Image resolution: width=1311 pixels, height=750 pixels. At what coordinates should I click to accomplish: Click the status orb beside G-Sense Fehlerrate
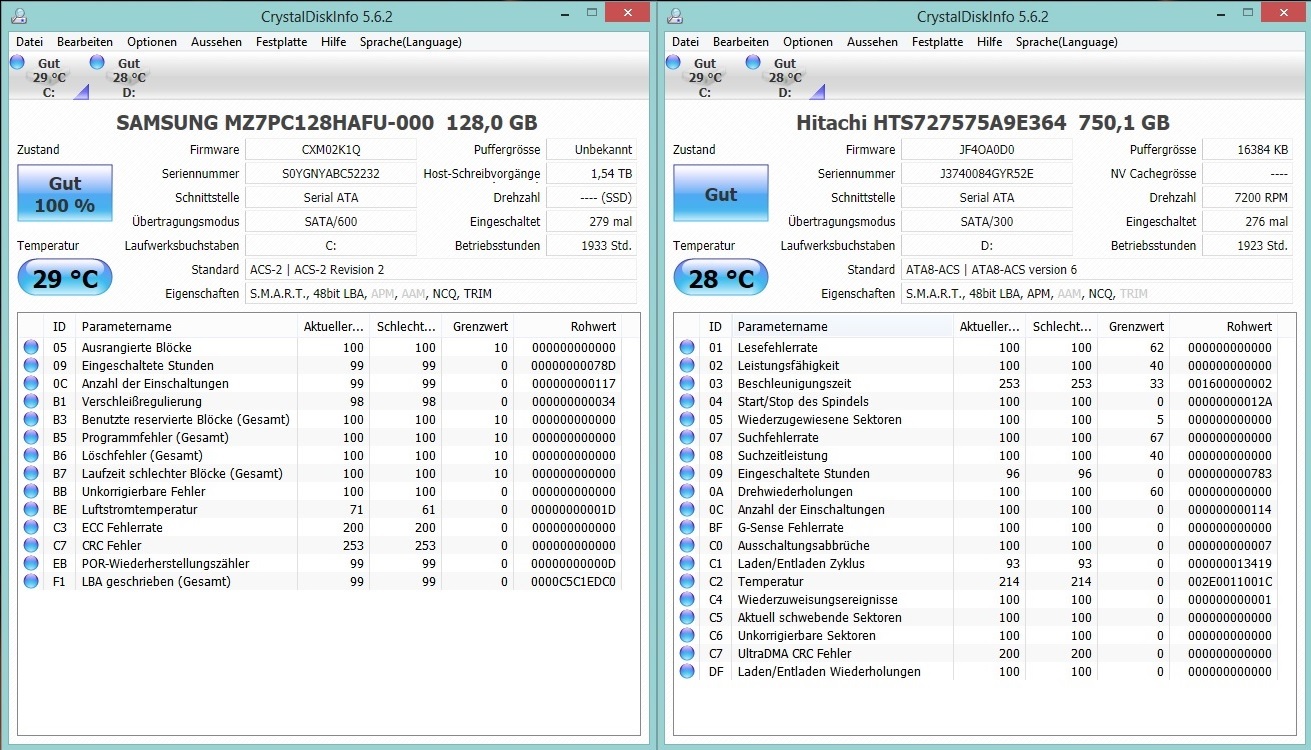coord(687,528)
